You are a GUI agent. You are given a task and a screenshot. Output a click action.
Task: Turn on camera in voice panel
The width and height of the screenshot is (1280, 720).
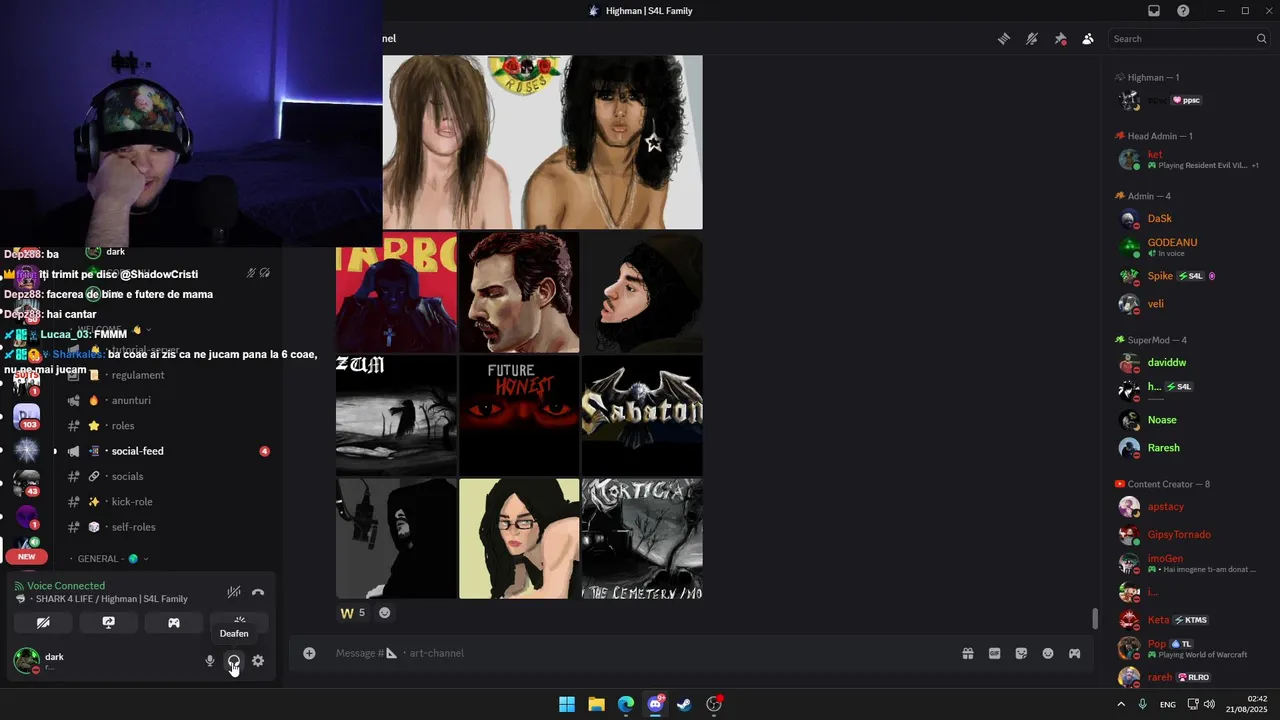pos(43,622)
